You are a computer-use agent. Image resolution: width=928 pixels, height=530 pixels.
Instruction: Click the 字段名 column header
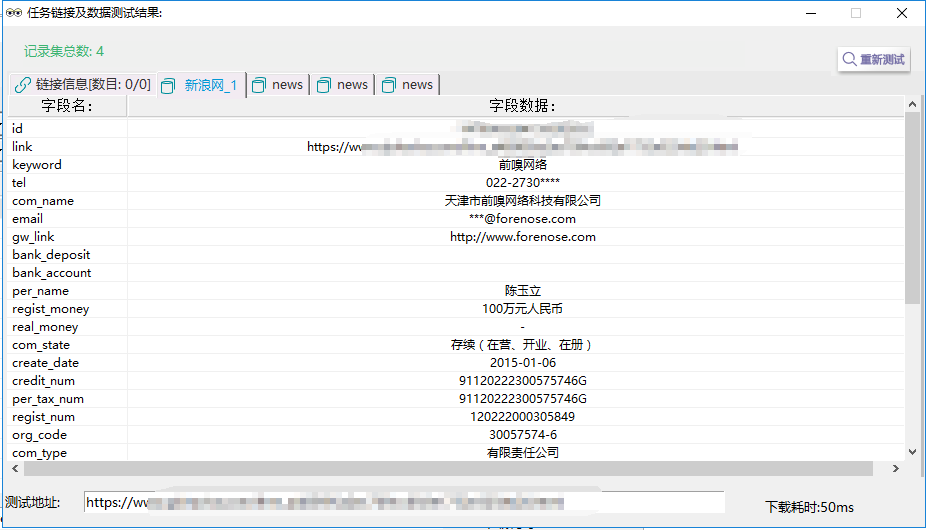(x=67, y=105)
